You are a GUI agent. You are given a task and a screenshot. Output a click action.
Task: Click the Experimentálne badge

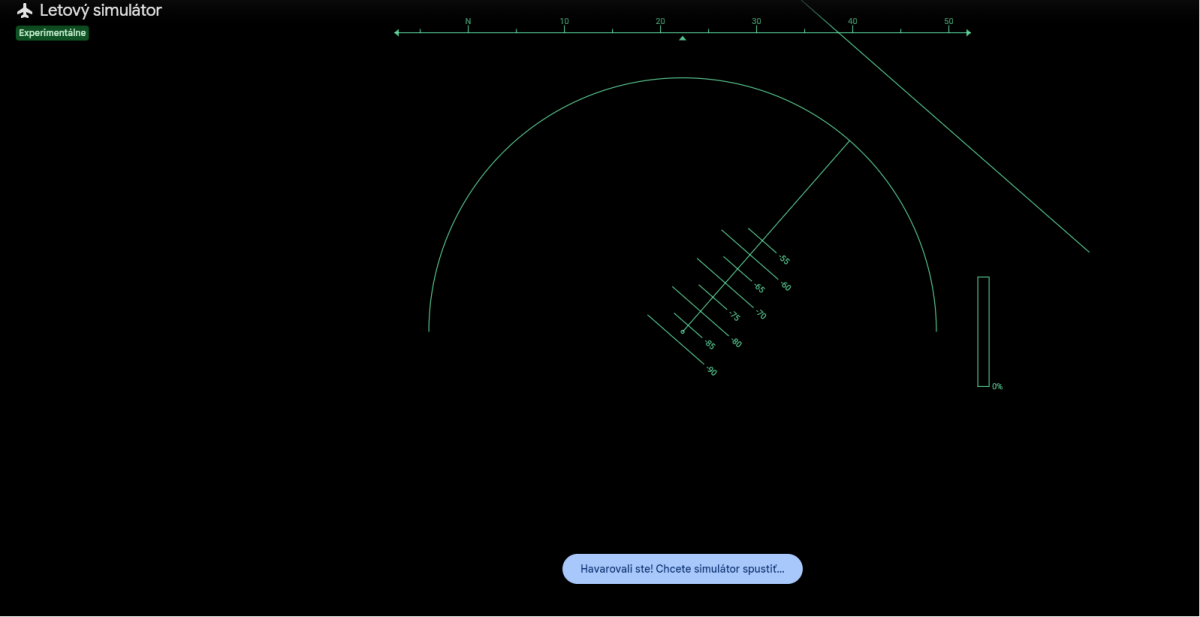coord(52,33)
